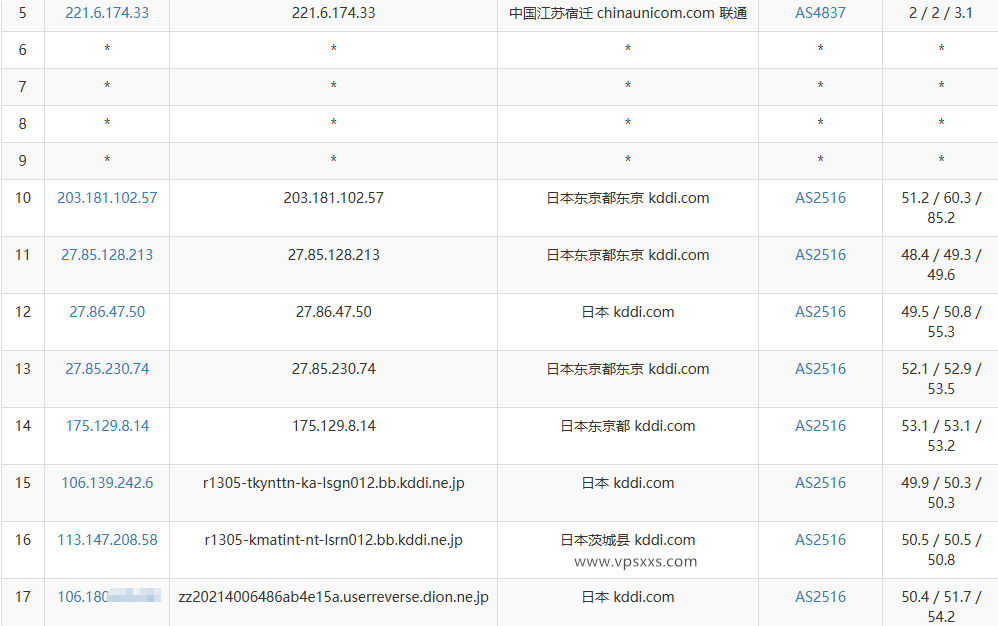Click the latency cell showing 51.2 / 60.3 / 85.2

[x=939, y=207]
